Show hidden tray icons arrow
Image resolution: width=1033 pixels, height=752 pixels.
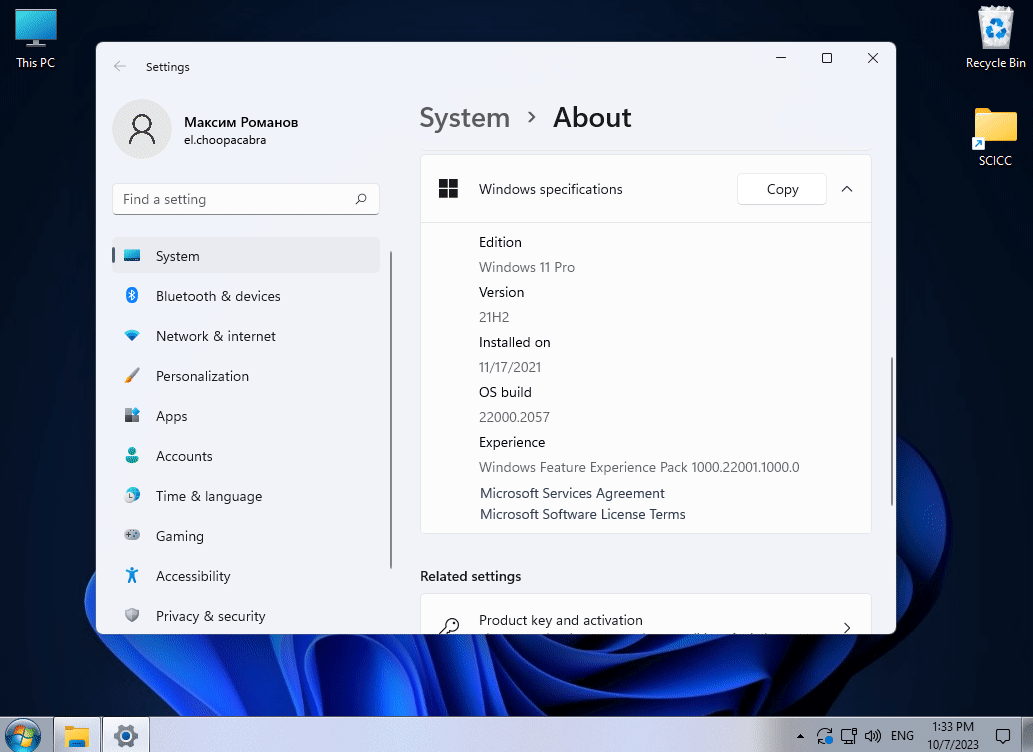800,736
